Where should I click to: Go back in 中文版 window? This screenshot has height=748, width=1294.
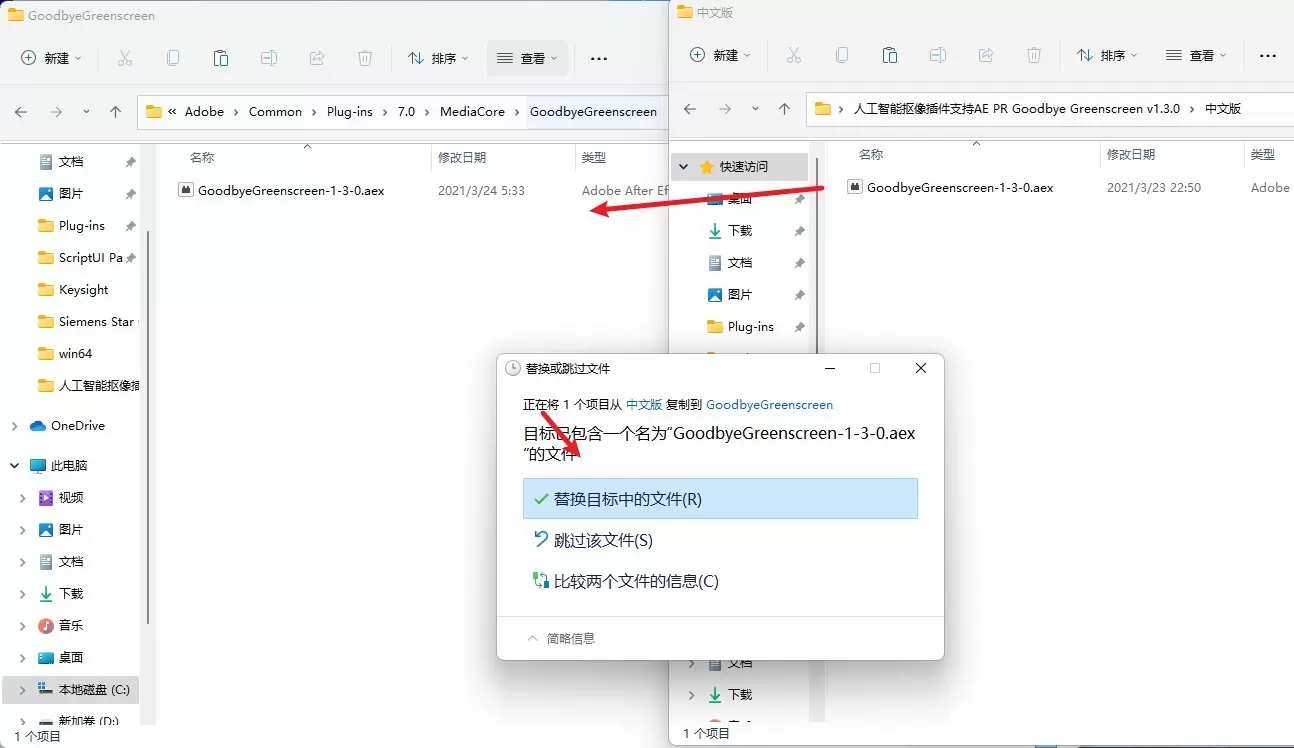[690, 109]
